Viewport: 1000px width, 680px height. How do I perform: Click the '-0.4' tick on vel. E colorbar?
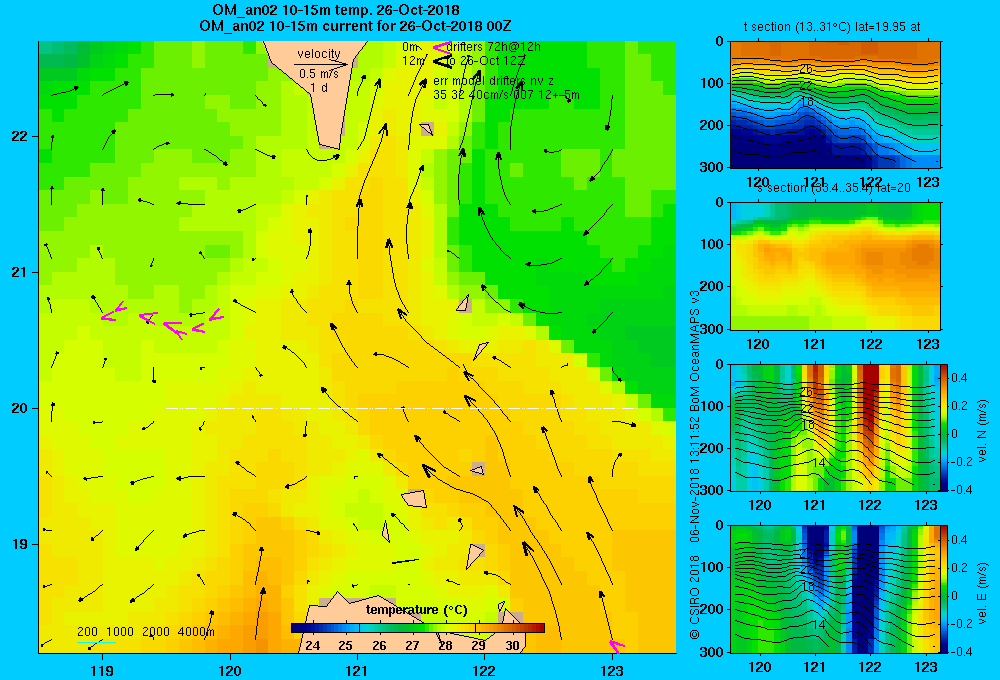(961, 652)
